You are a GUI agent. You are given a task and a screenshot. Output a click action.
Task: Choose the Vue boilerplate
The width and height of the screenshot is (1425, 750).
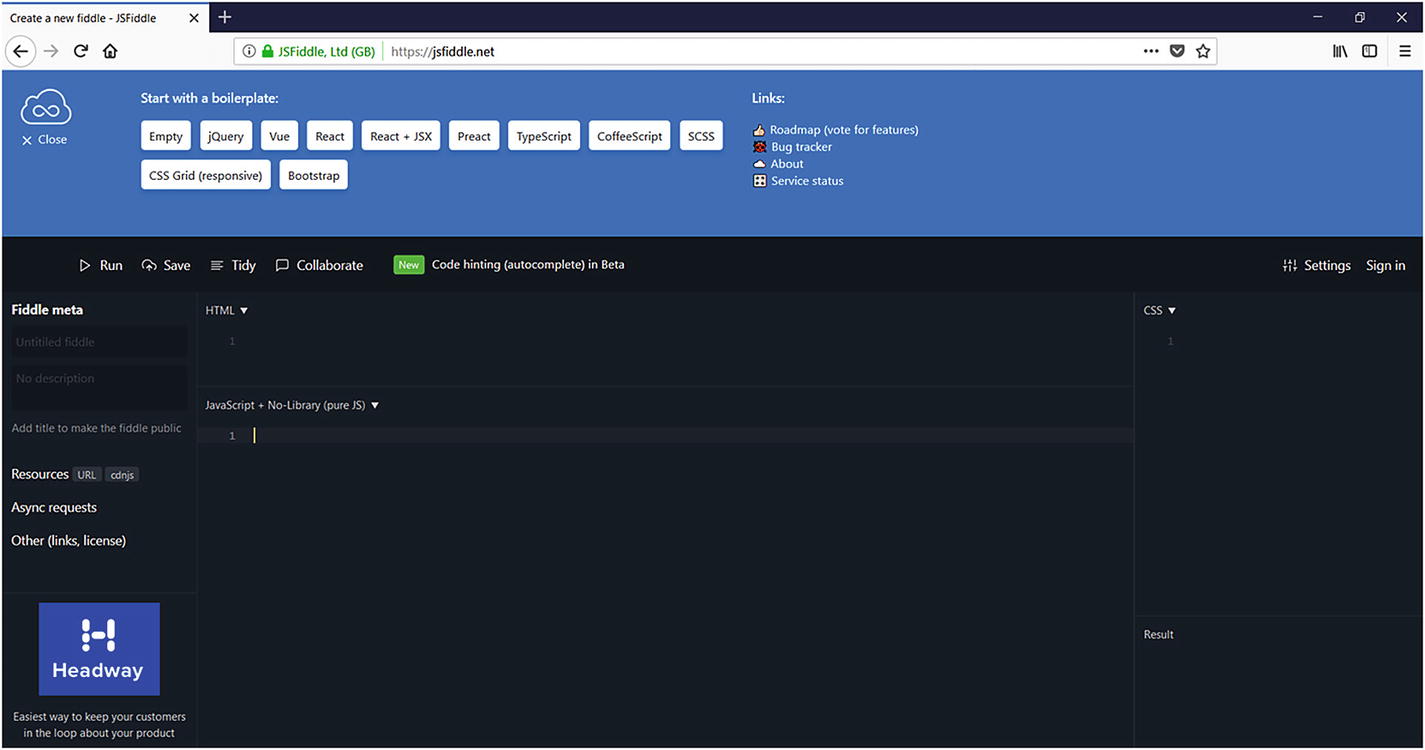(279, 136)
